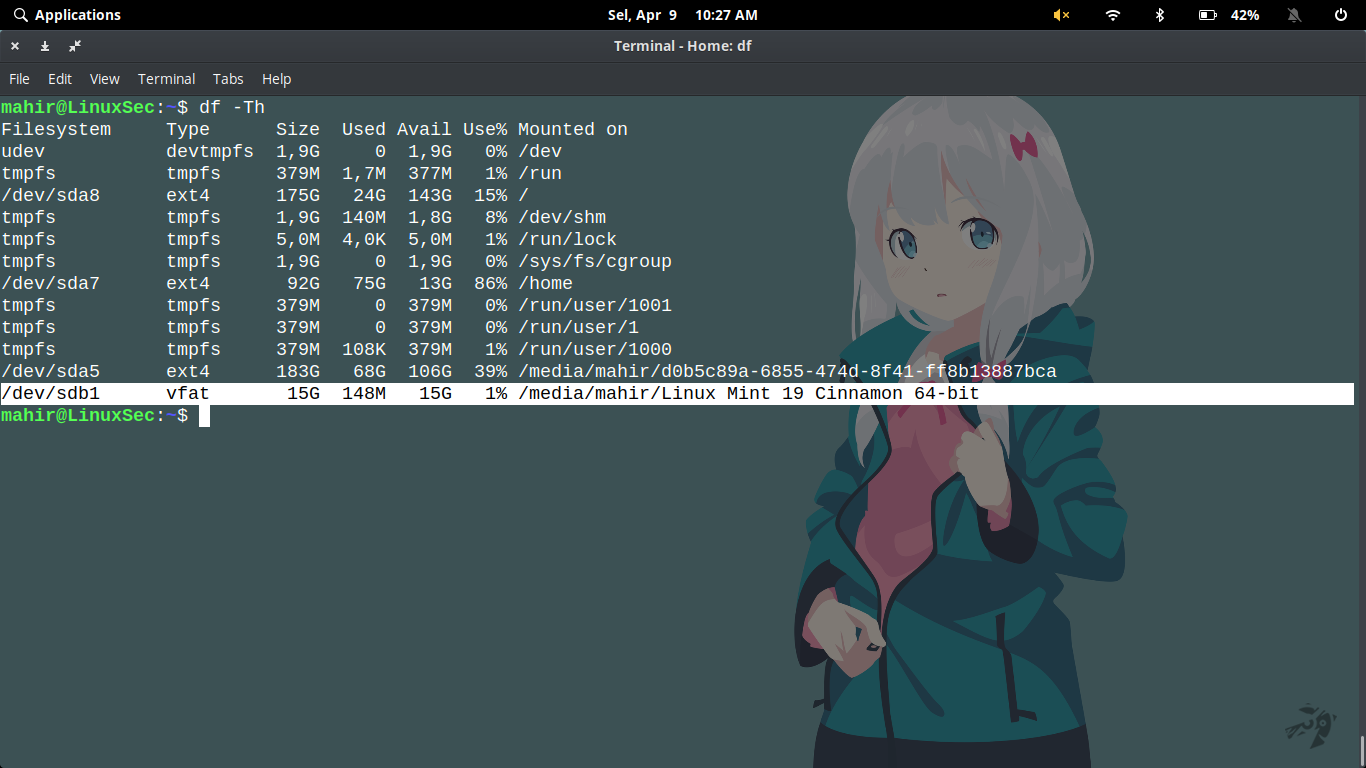Screen dimensions: 1366x768
Task: Open the Applications menu
Action: [x=78, y=15]
